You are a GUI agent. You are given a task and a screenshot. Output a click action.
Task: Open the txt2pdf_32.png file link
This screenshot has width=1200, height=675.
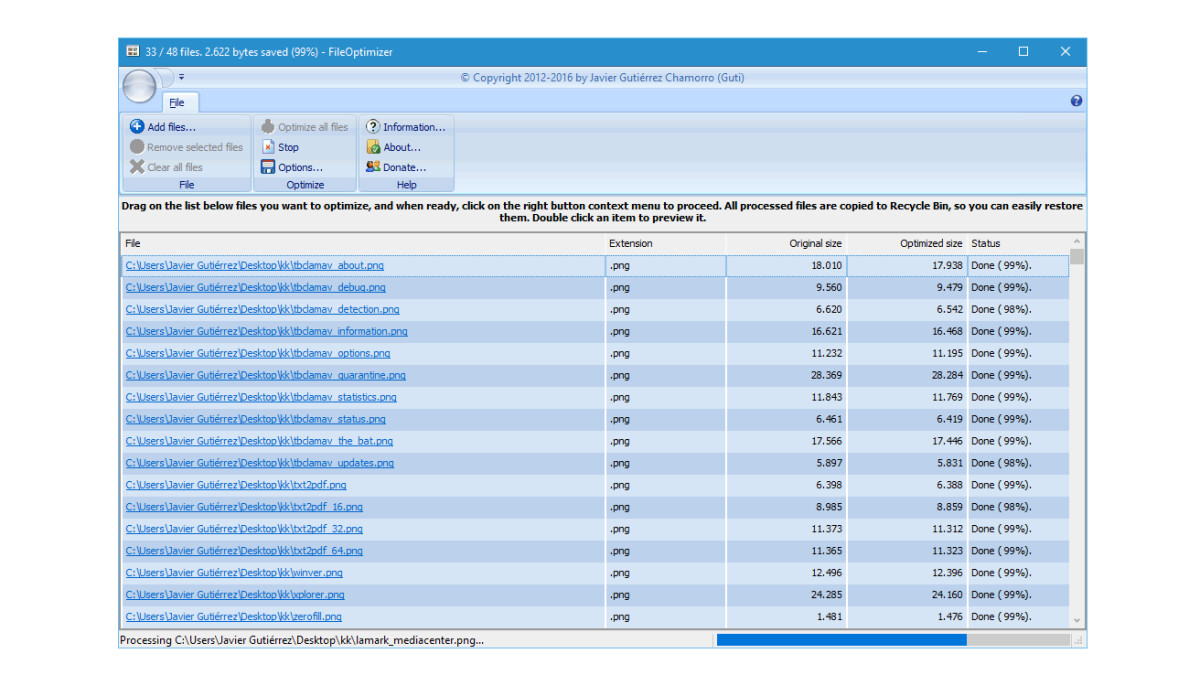244,529
